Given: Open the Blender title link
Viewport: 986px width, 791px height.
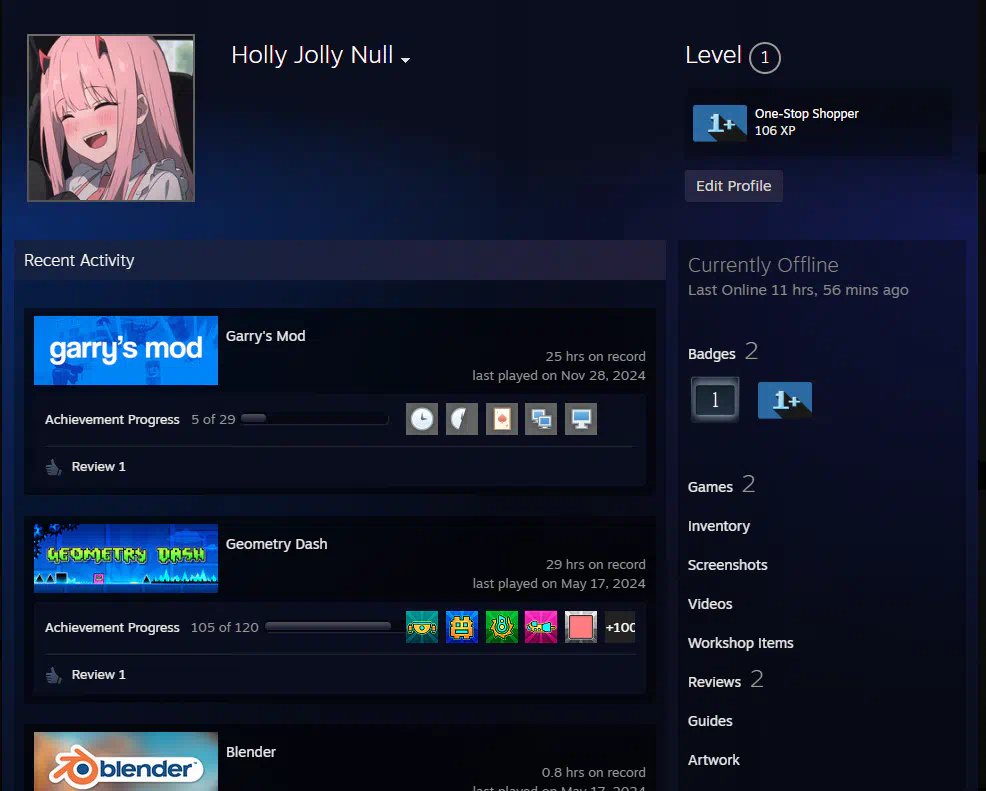Looking at the screenshot, I should pos(251,752).
